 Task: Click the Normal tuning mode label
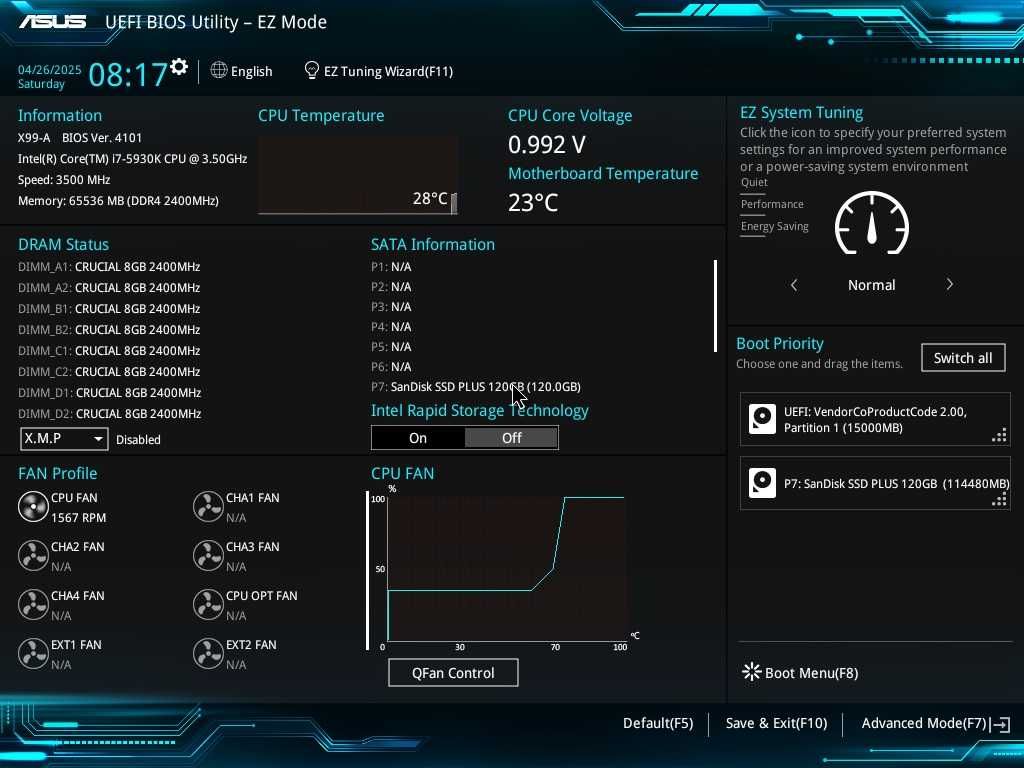click(871, 285)
